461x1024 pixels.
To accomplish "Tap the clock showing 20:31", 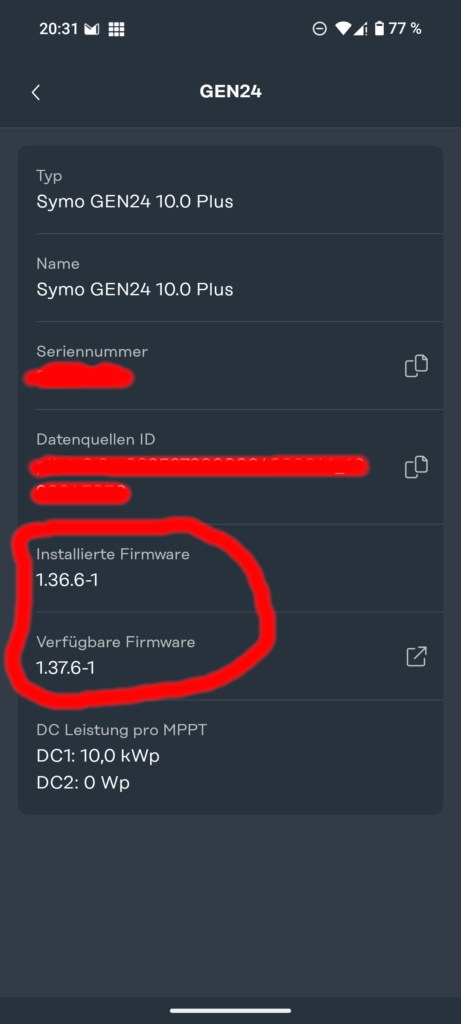I will (58, 29).
